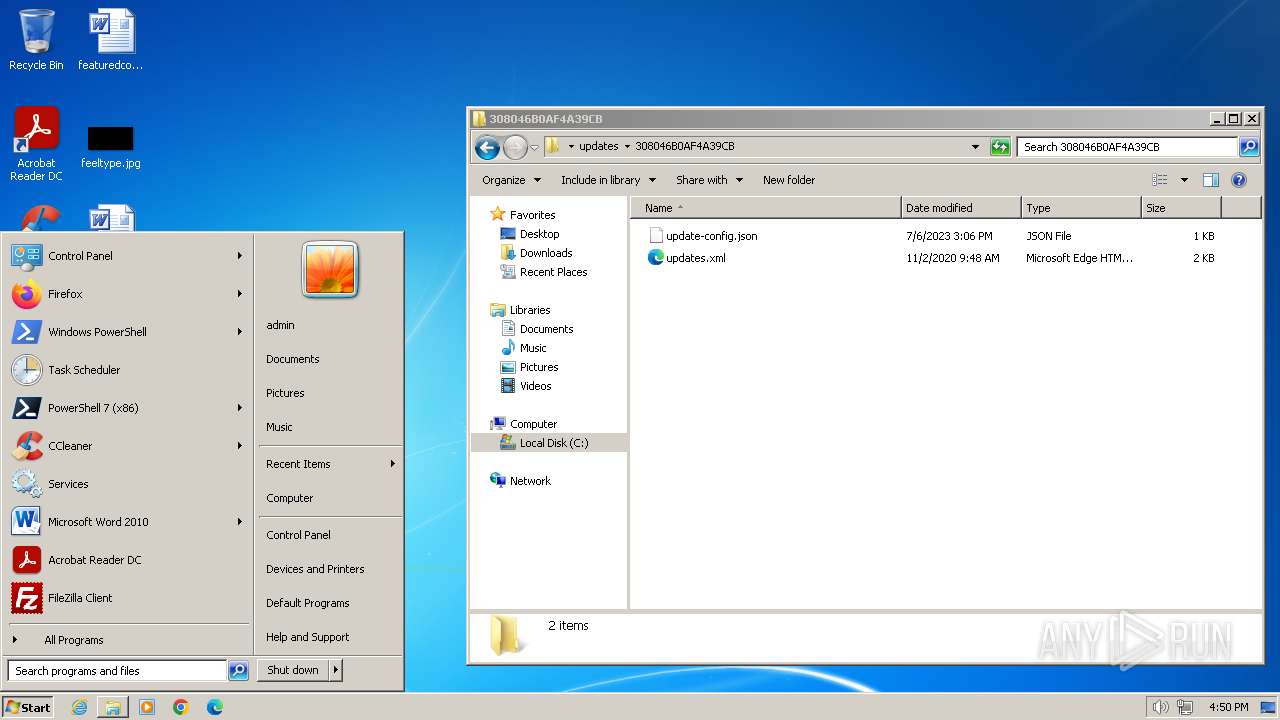Click the Search programs and files box
1280x720 pixels.
point(117,671)
